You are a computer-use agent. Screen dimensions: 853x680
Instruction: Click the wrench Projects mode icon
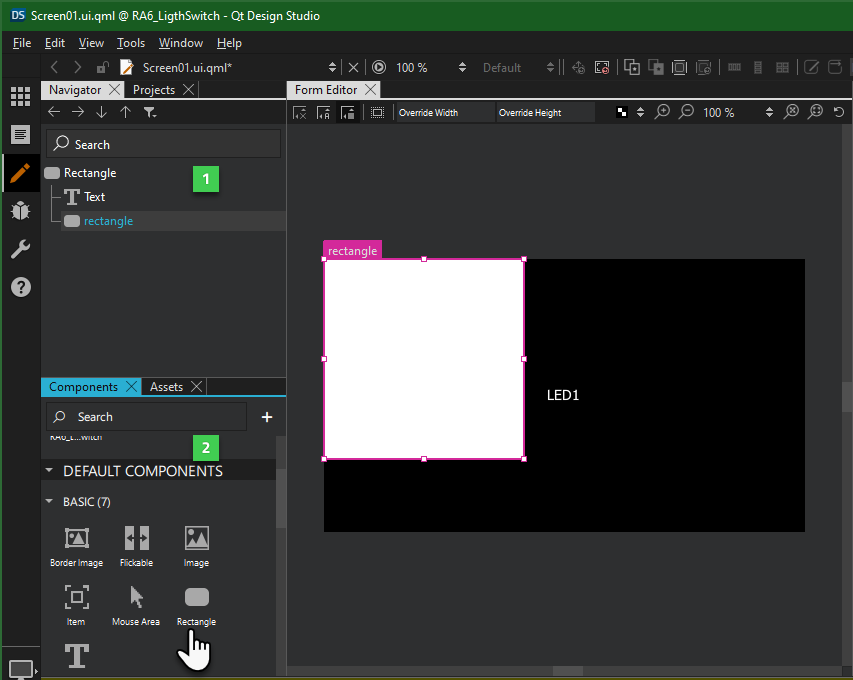click(x=20, y=249)
